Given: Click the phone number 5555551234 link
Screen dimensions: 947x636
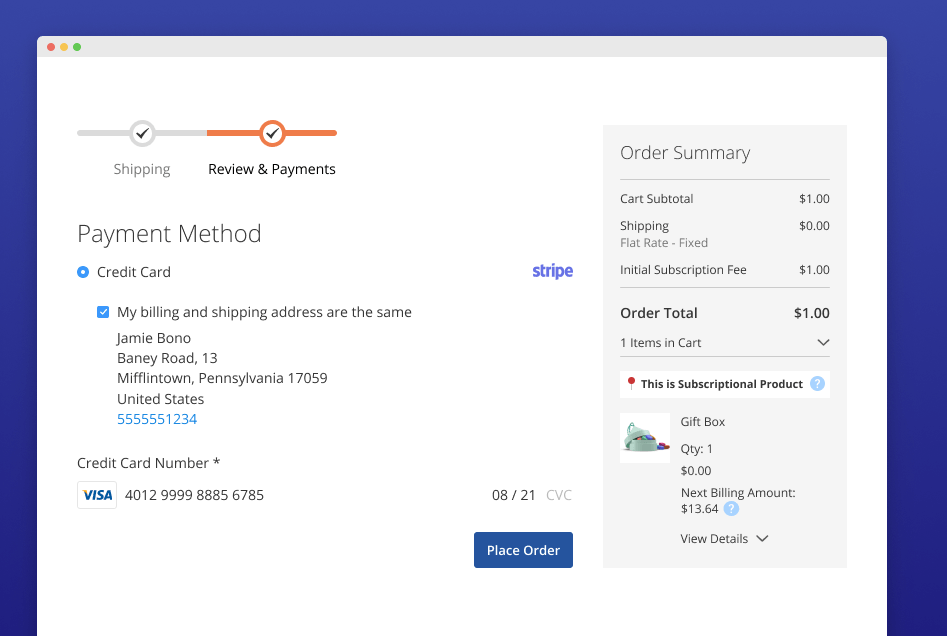Looking at the screenshot, I should pyautogui.click(x=157, y=419).
